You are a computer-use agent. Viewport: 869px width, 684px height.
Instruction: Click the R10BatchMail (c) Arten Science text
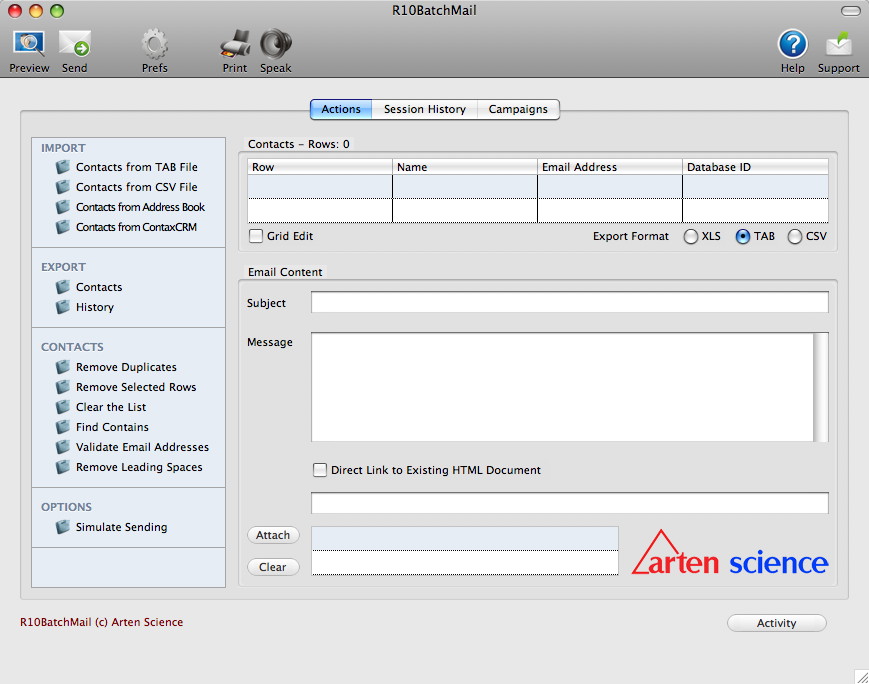tap(101, 622)
